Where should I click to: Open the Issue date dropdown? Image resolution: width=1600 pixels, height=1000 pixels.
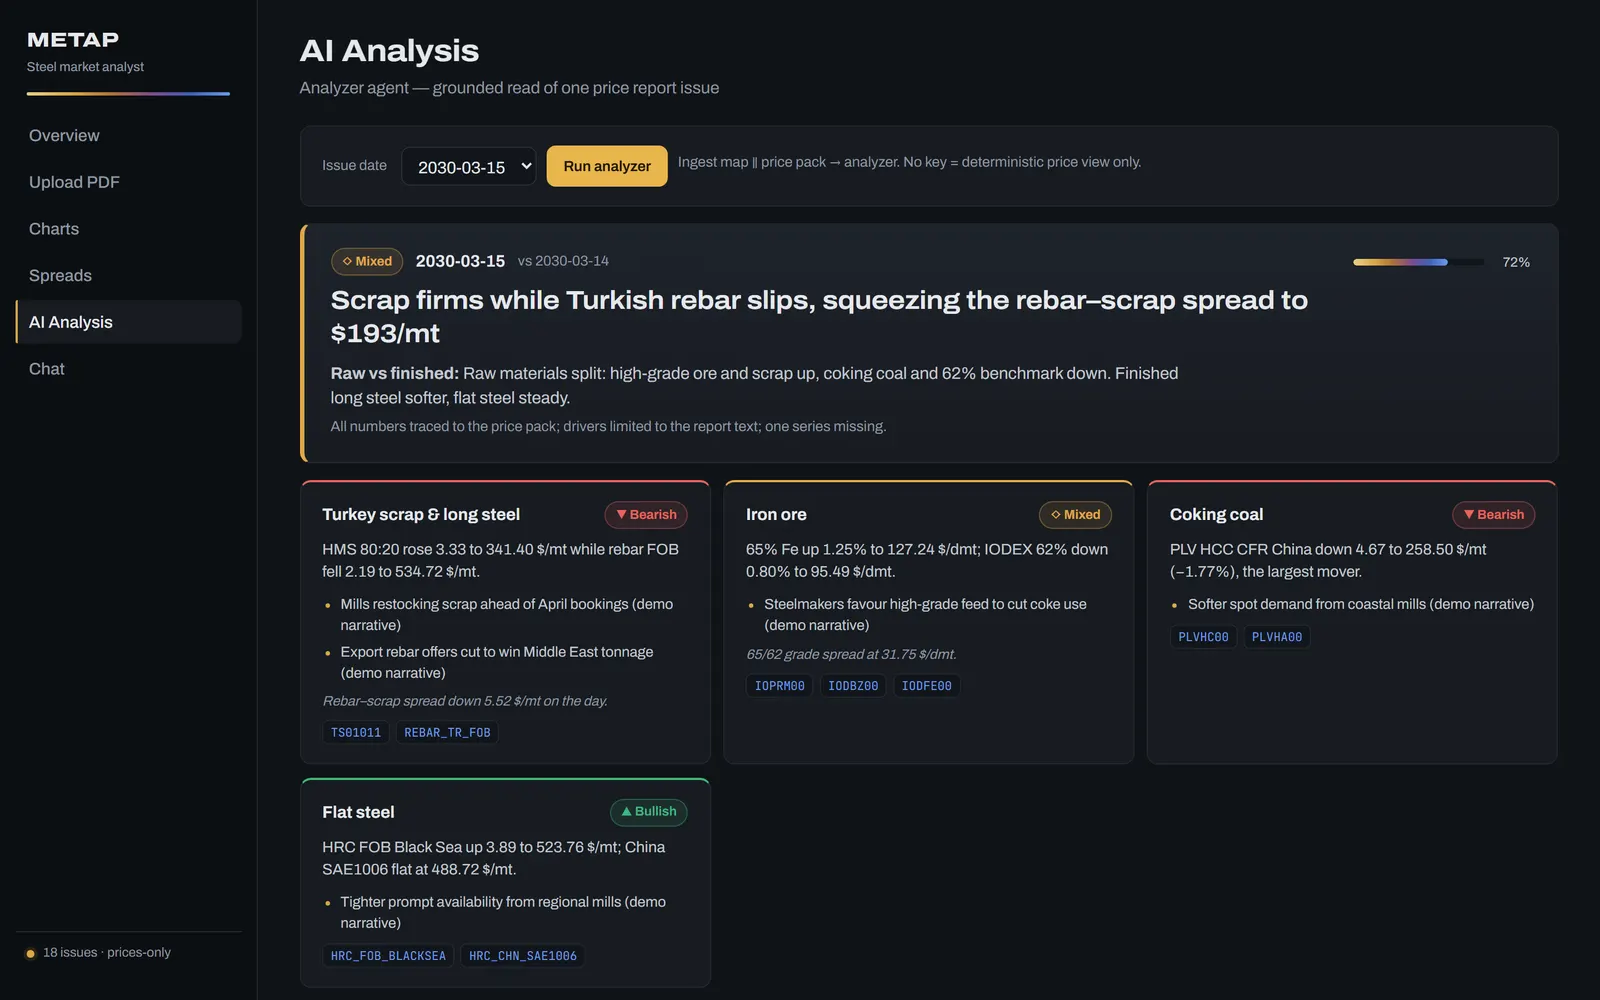point(468,167)
